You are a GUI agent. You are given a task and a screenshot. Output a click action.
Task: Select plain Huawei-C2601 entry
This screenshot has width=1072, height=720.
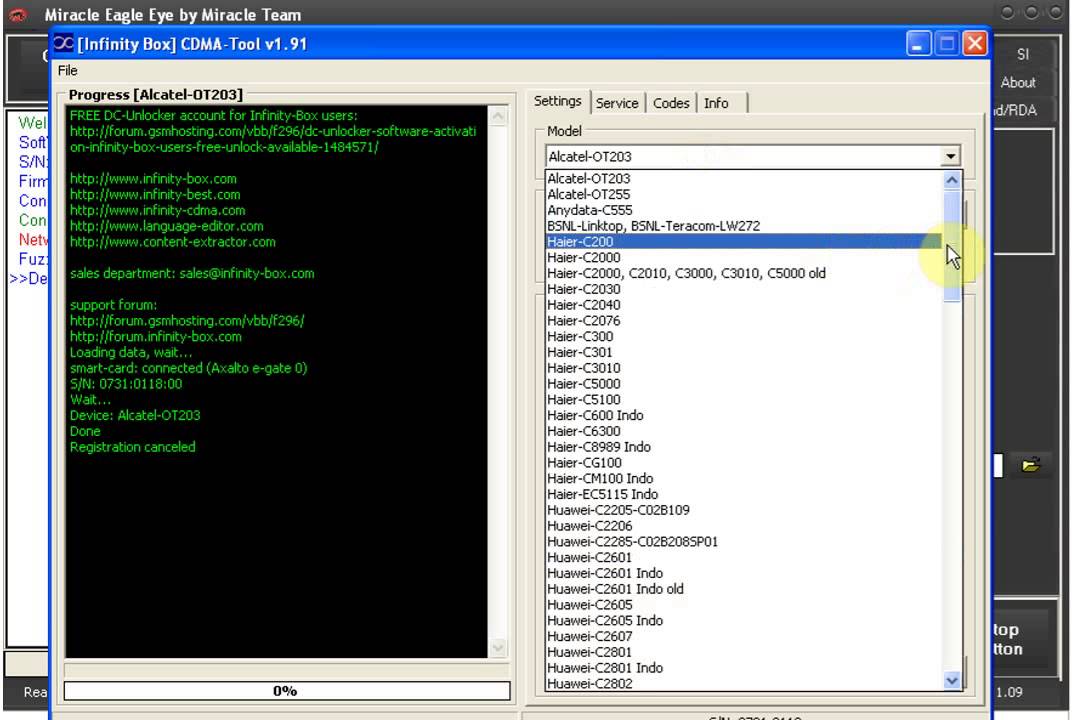click(743, 557)
